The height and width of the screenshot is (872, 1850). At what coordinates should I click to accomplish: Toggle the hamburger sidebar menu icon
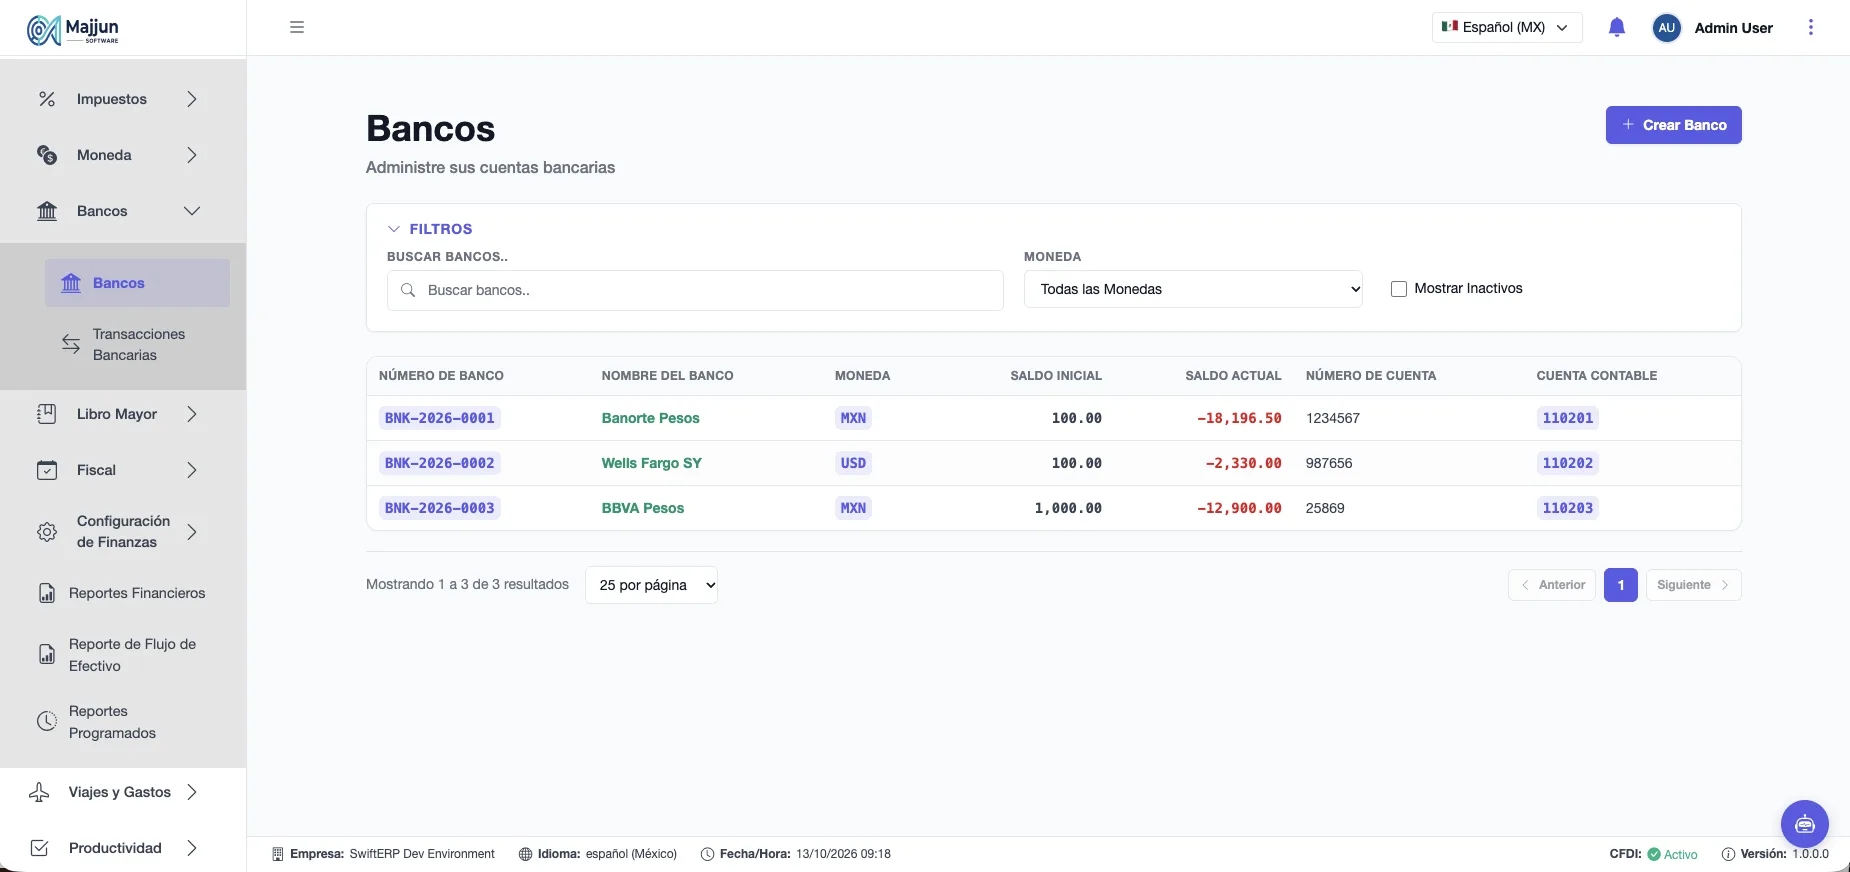tap(297, 27)
